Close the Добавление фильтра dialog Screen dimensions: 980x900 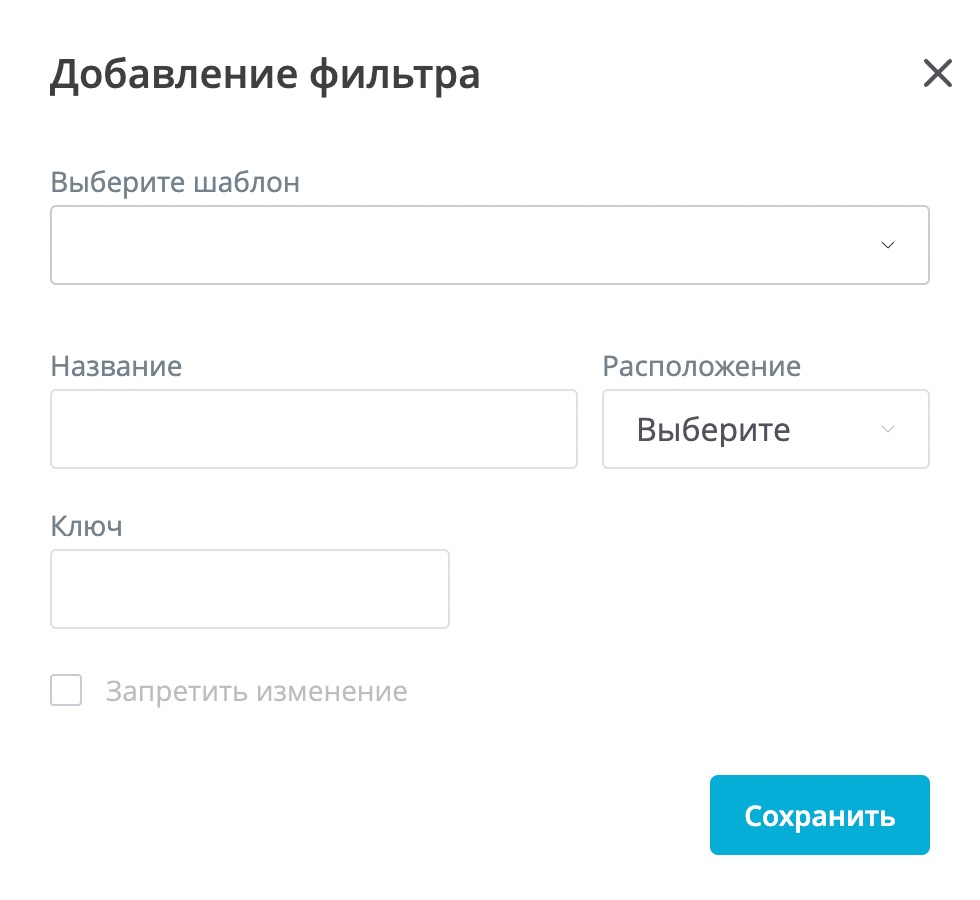[x=937, y=73]
